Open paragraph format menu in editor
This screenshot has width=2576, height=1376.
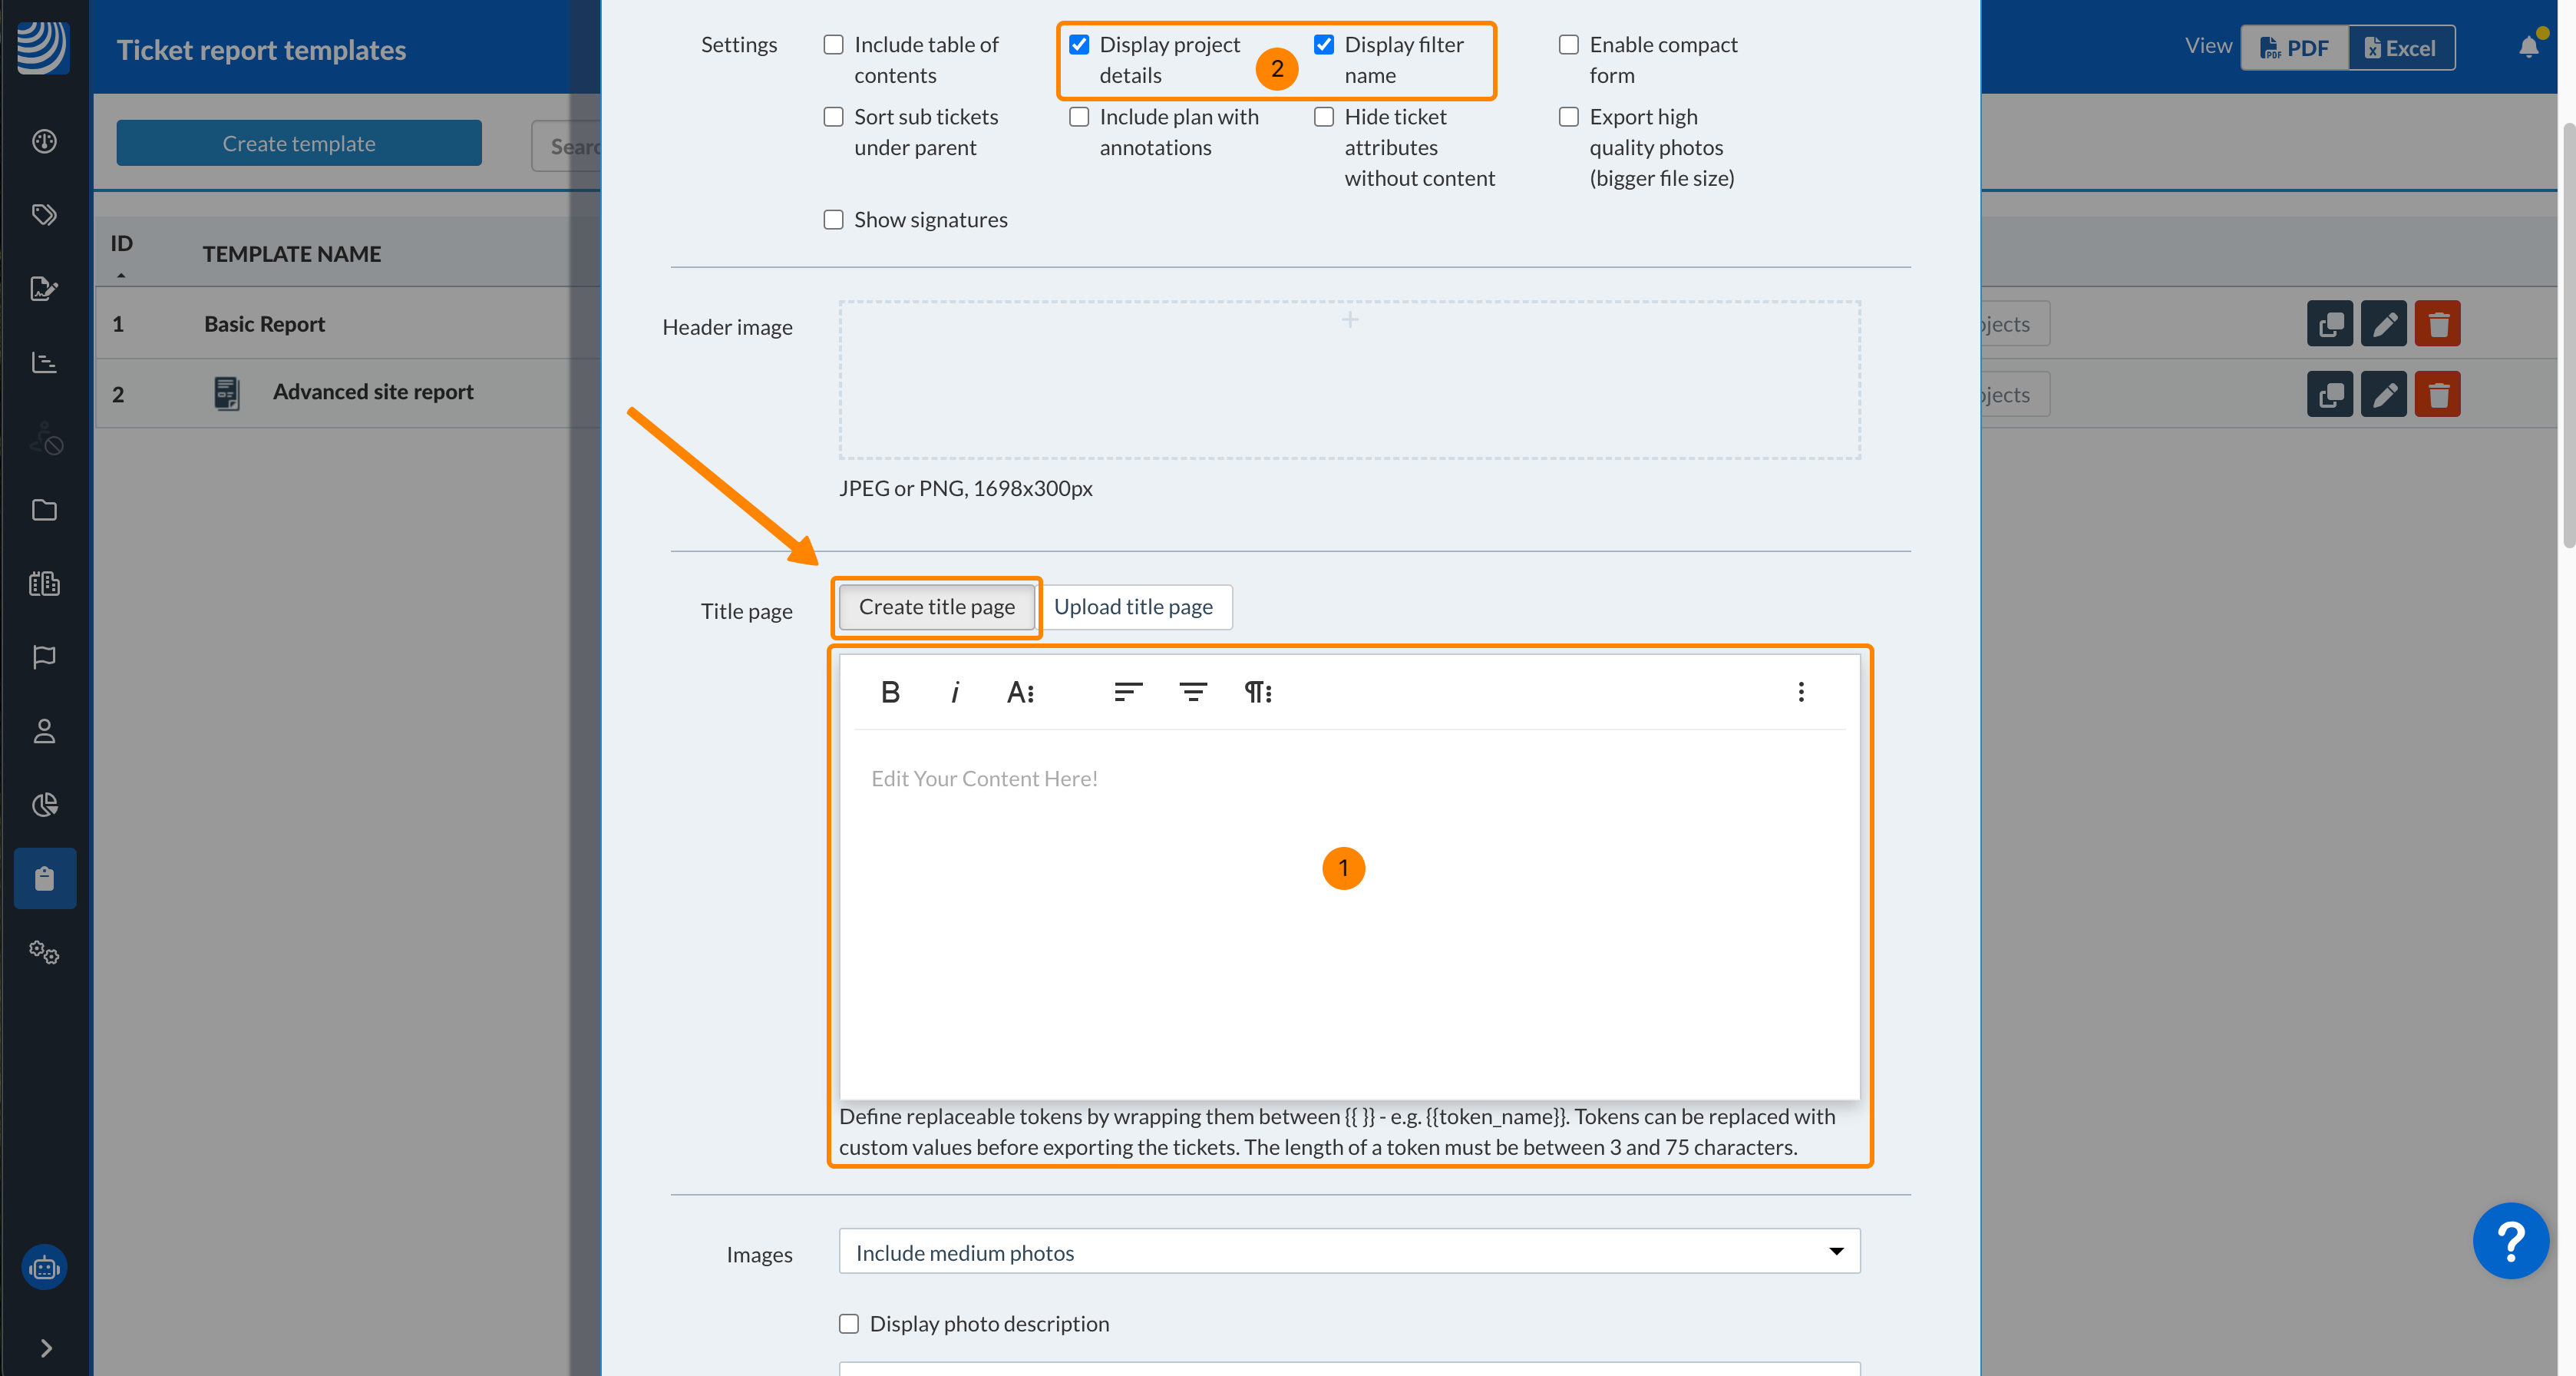[x=1257, y=692]
